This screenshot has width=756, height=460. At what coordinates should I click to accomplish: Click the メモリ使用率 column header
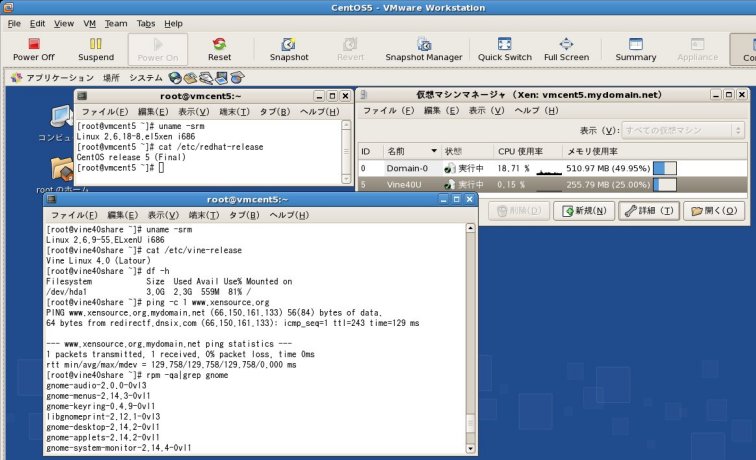(655, 151)
